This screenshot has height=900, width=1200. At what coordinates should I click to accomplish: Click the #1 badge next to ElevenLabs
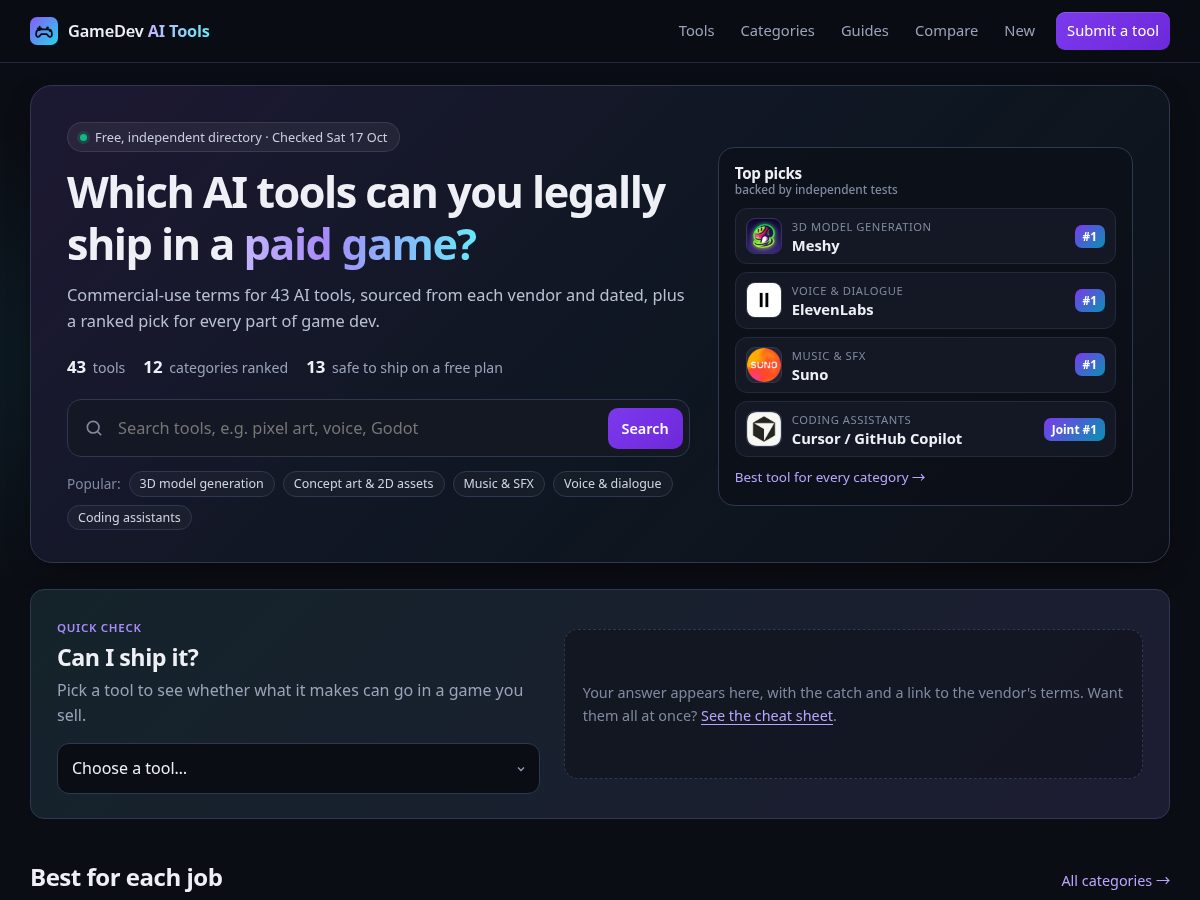pos(1090,300)
